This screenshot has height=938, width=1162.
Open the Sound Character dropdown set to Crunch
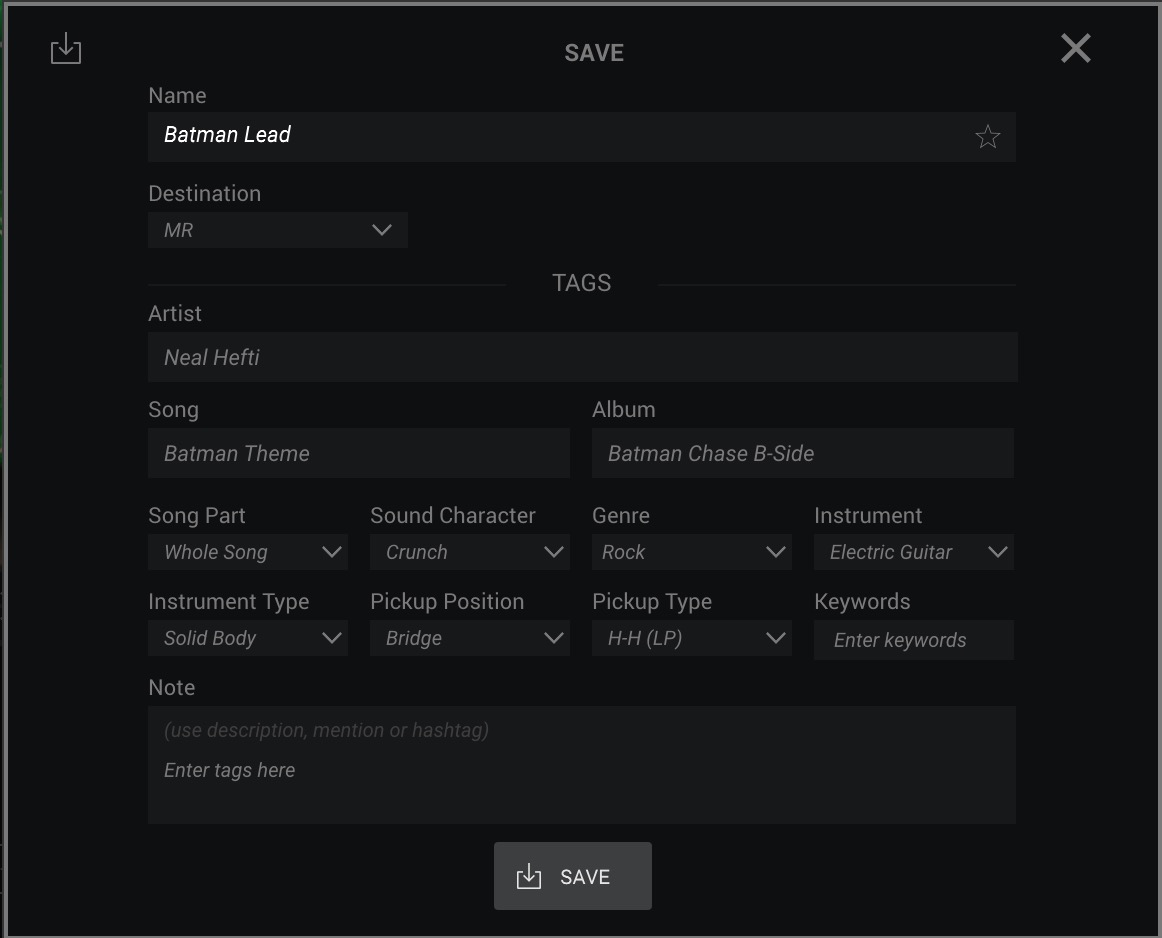click(470, 552)
